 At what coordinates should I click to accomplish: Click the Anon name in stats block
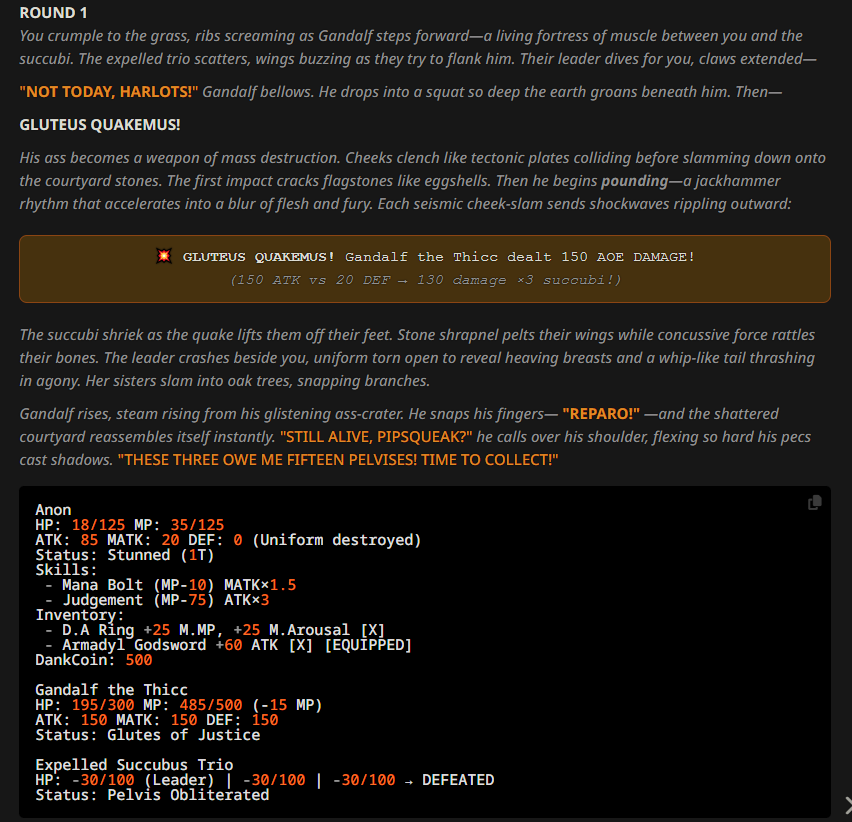click(x=53, y=510)
